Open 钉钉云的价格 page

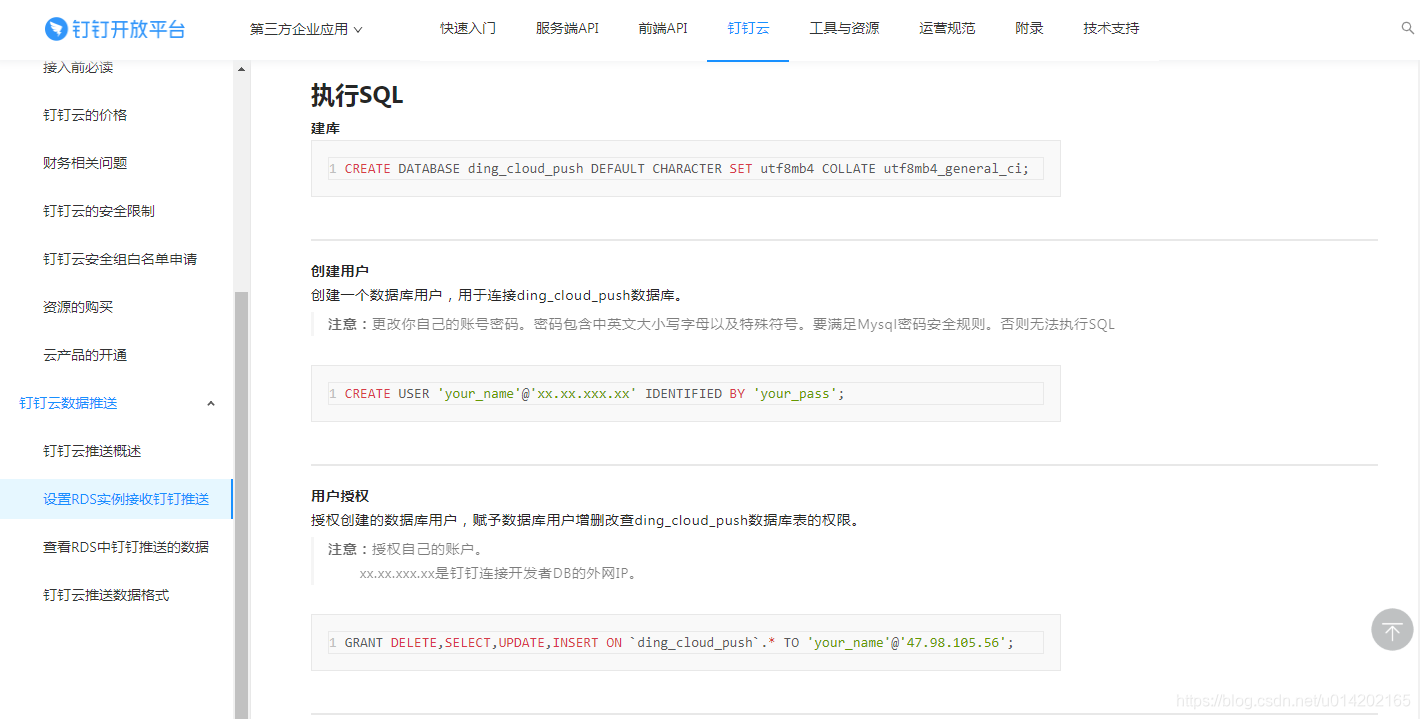pos(85,115)
